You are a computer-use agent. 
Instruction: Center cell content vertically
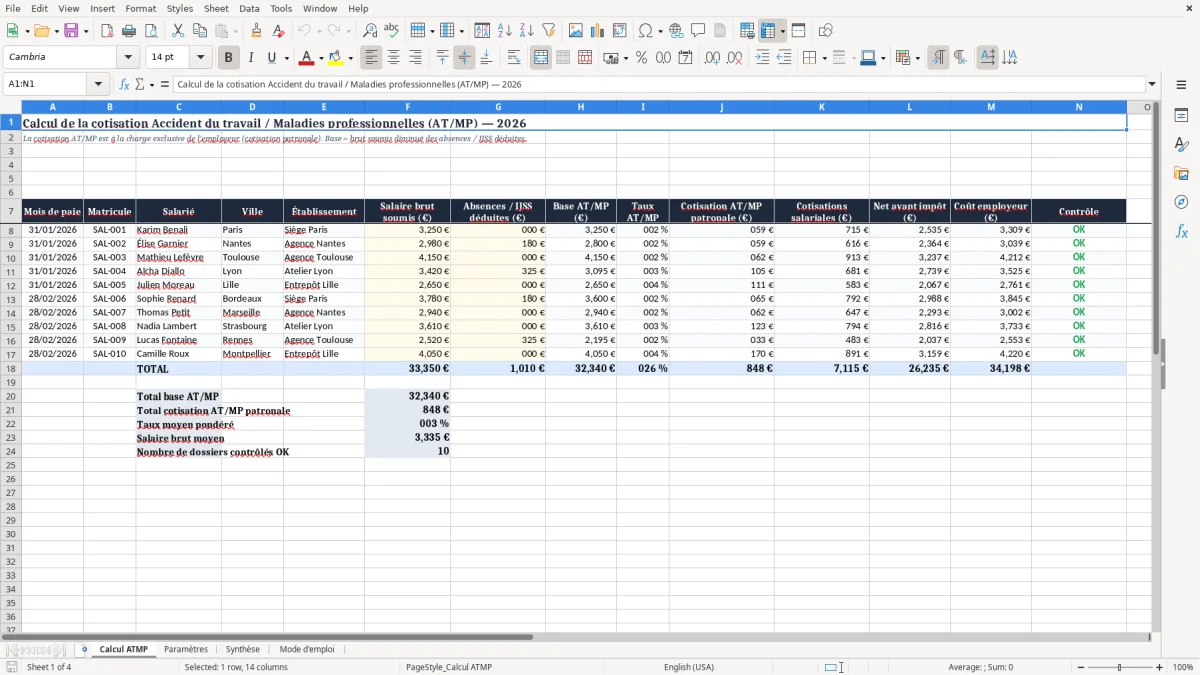tap(464, 58)
